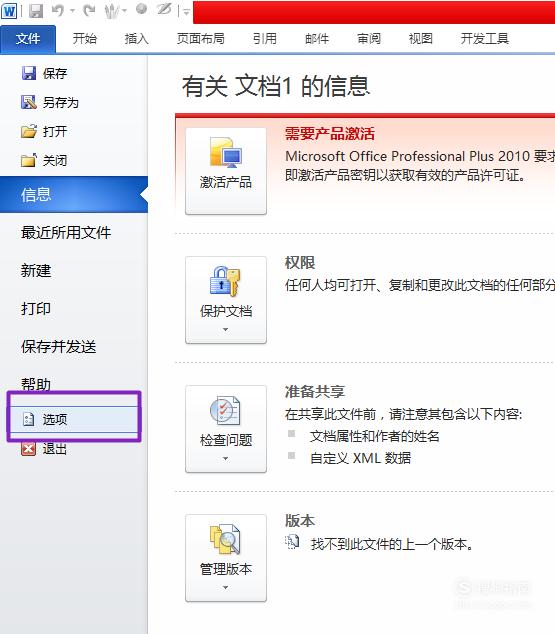Click the Word application icon in title bar

(9, 11)
